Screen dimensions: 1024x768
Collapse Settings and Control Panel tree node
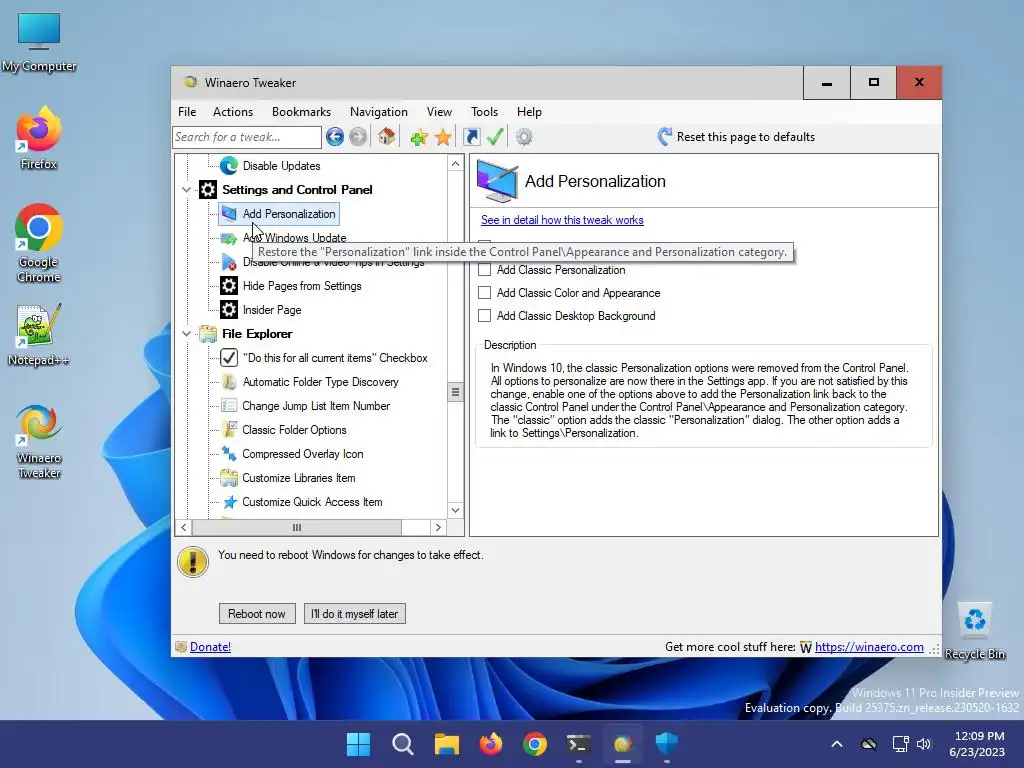click(x=186, y=190)
